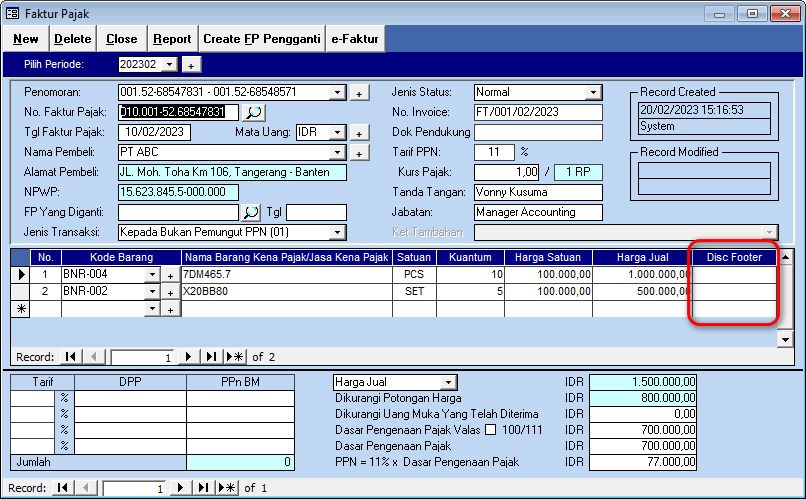Click magnifier icon beside FP Yang Diganti
The image size is (806, 499).
click(251, 212)
